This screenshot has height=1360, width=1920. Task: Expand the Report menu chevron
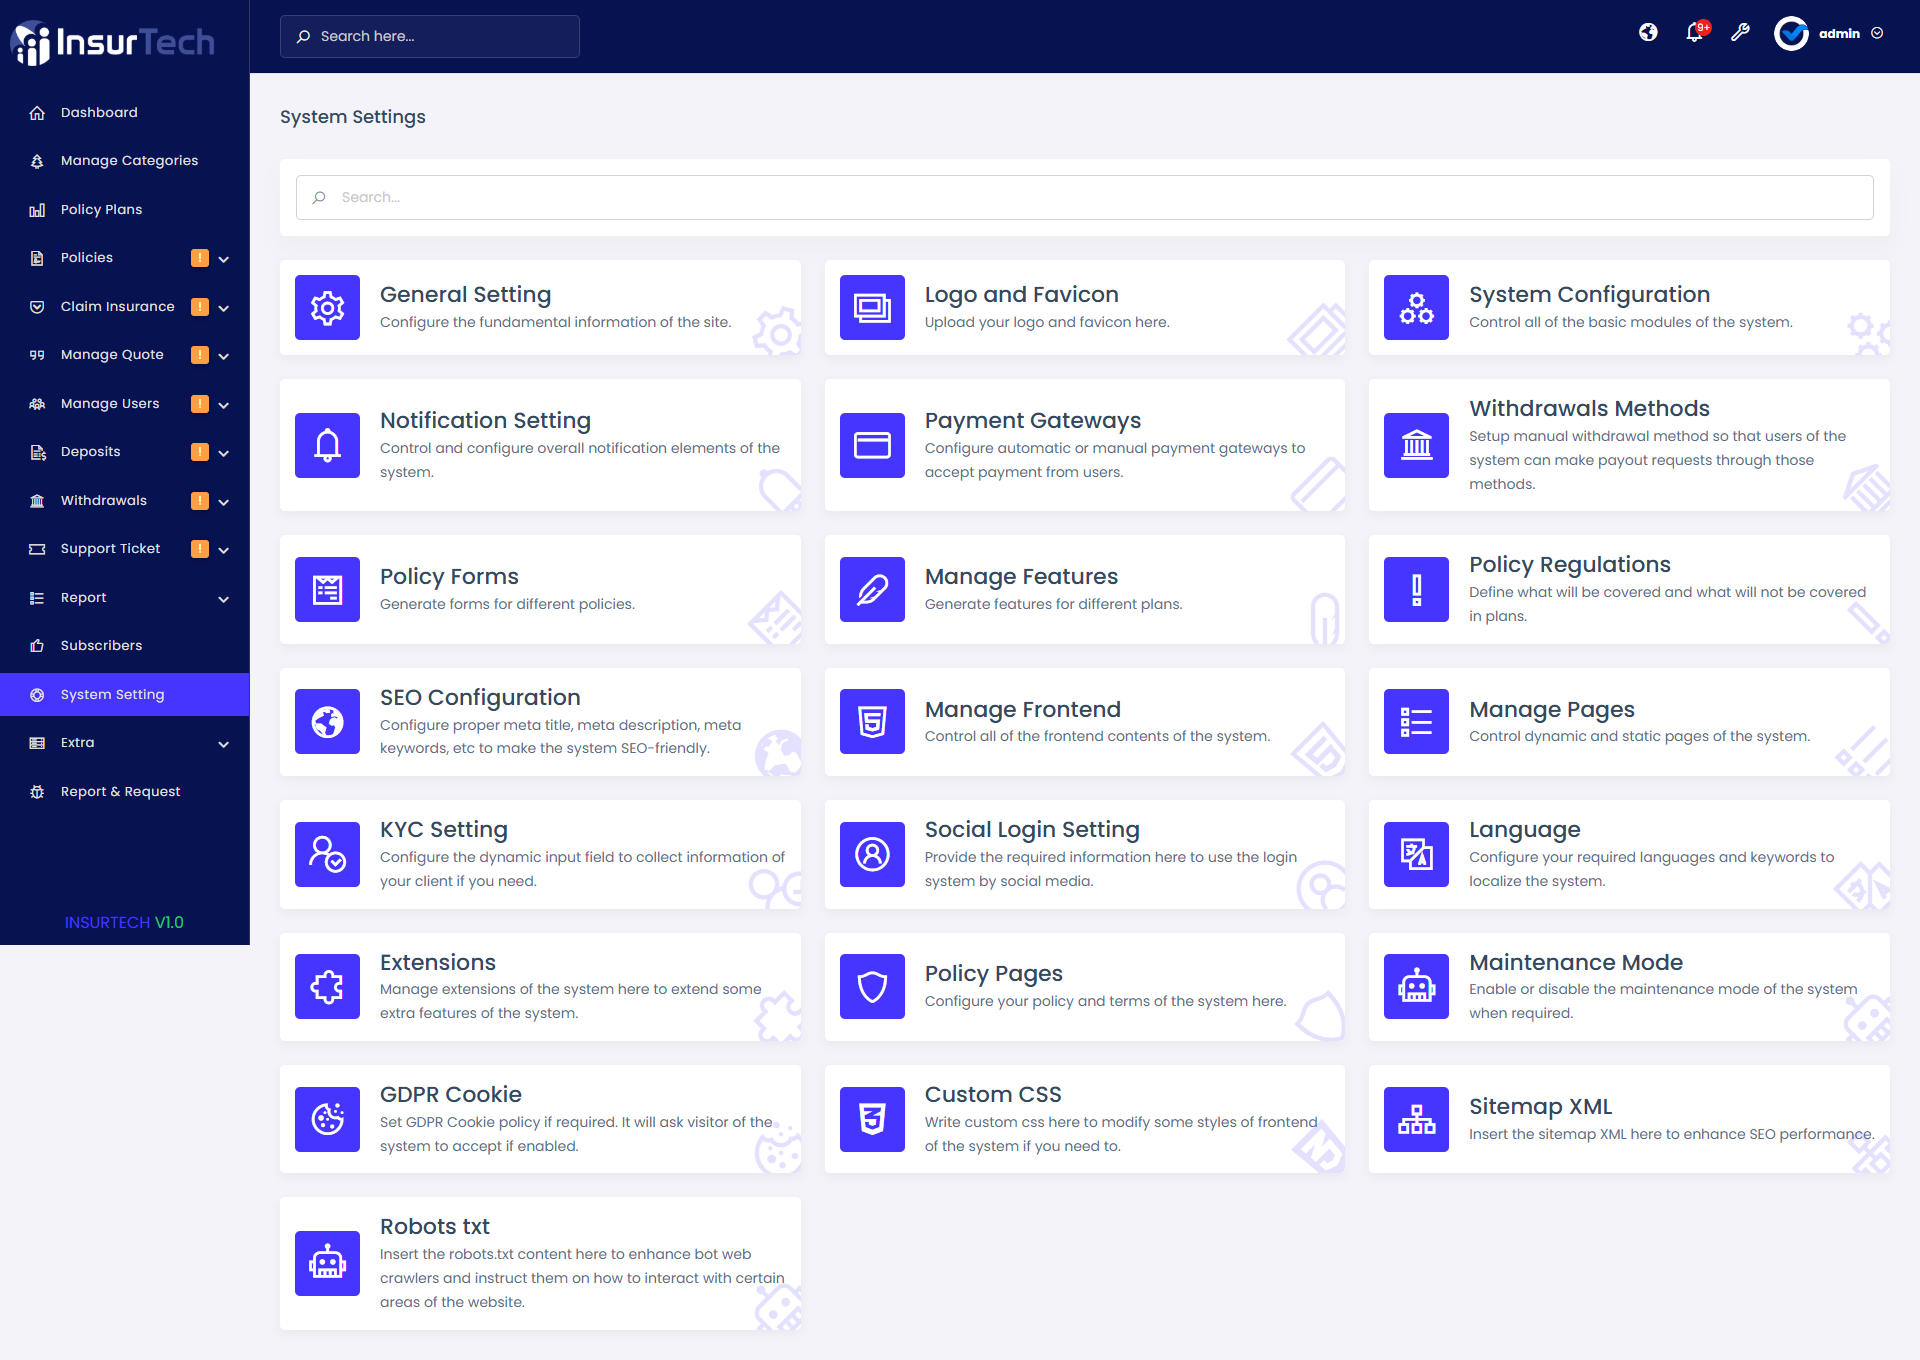[224, 599]
